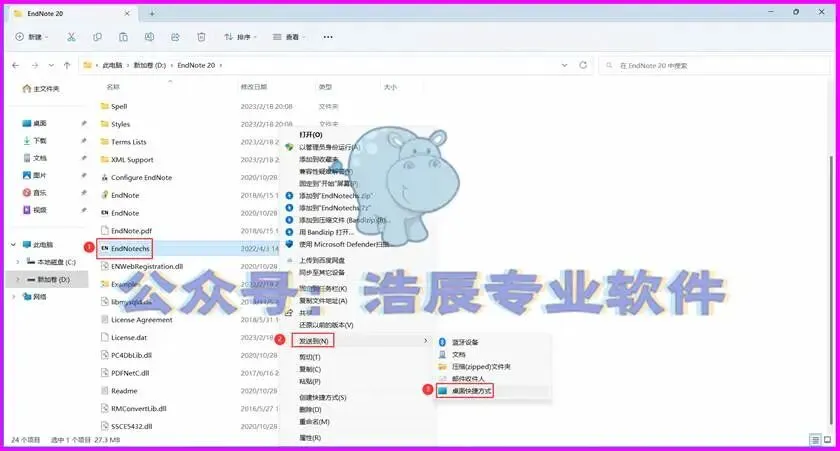Choose 重命名(M) in the context menu
Screen dimensions: 840x451
[314, 422]
